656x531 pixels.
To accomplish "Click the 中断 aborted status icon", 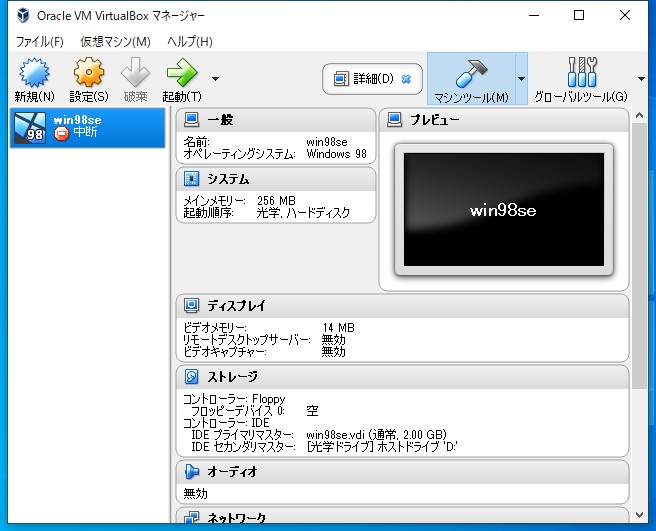I will click(x=61, y=133).
